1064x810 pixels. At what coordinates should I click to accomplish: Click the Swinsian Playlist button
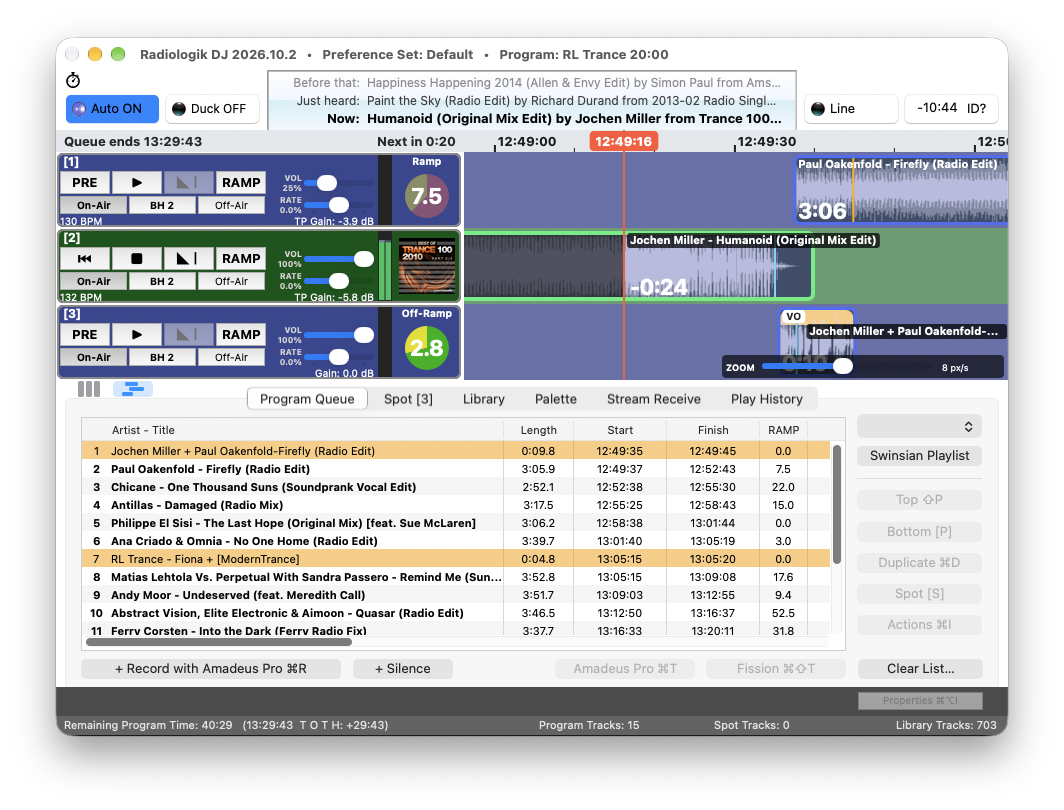click(x=919, y=456)
